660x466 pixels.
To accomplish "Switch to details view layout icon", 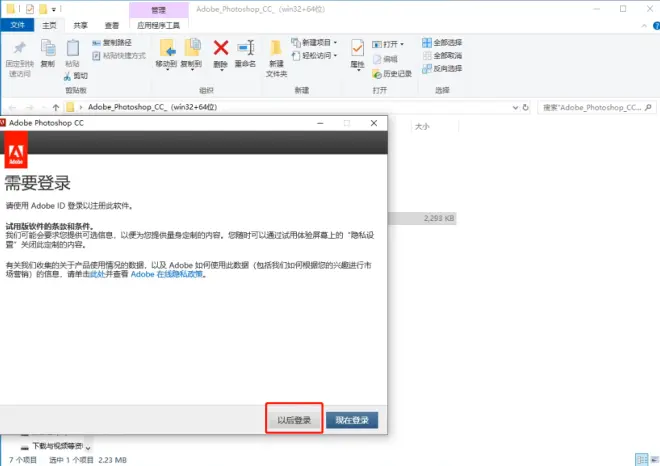I will coord(641,459).
